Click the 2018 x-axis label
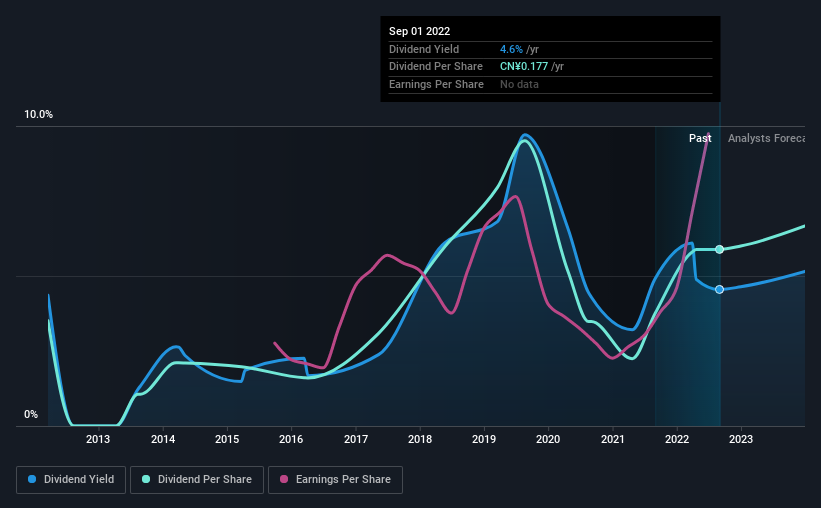 point(420,439)
